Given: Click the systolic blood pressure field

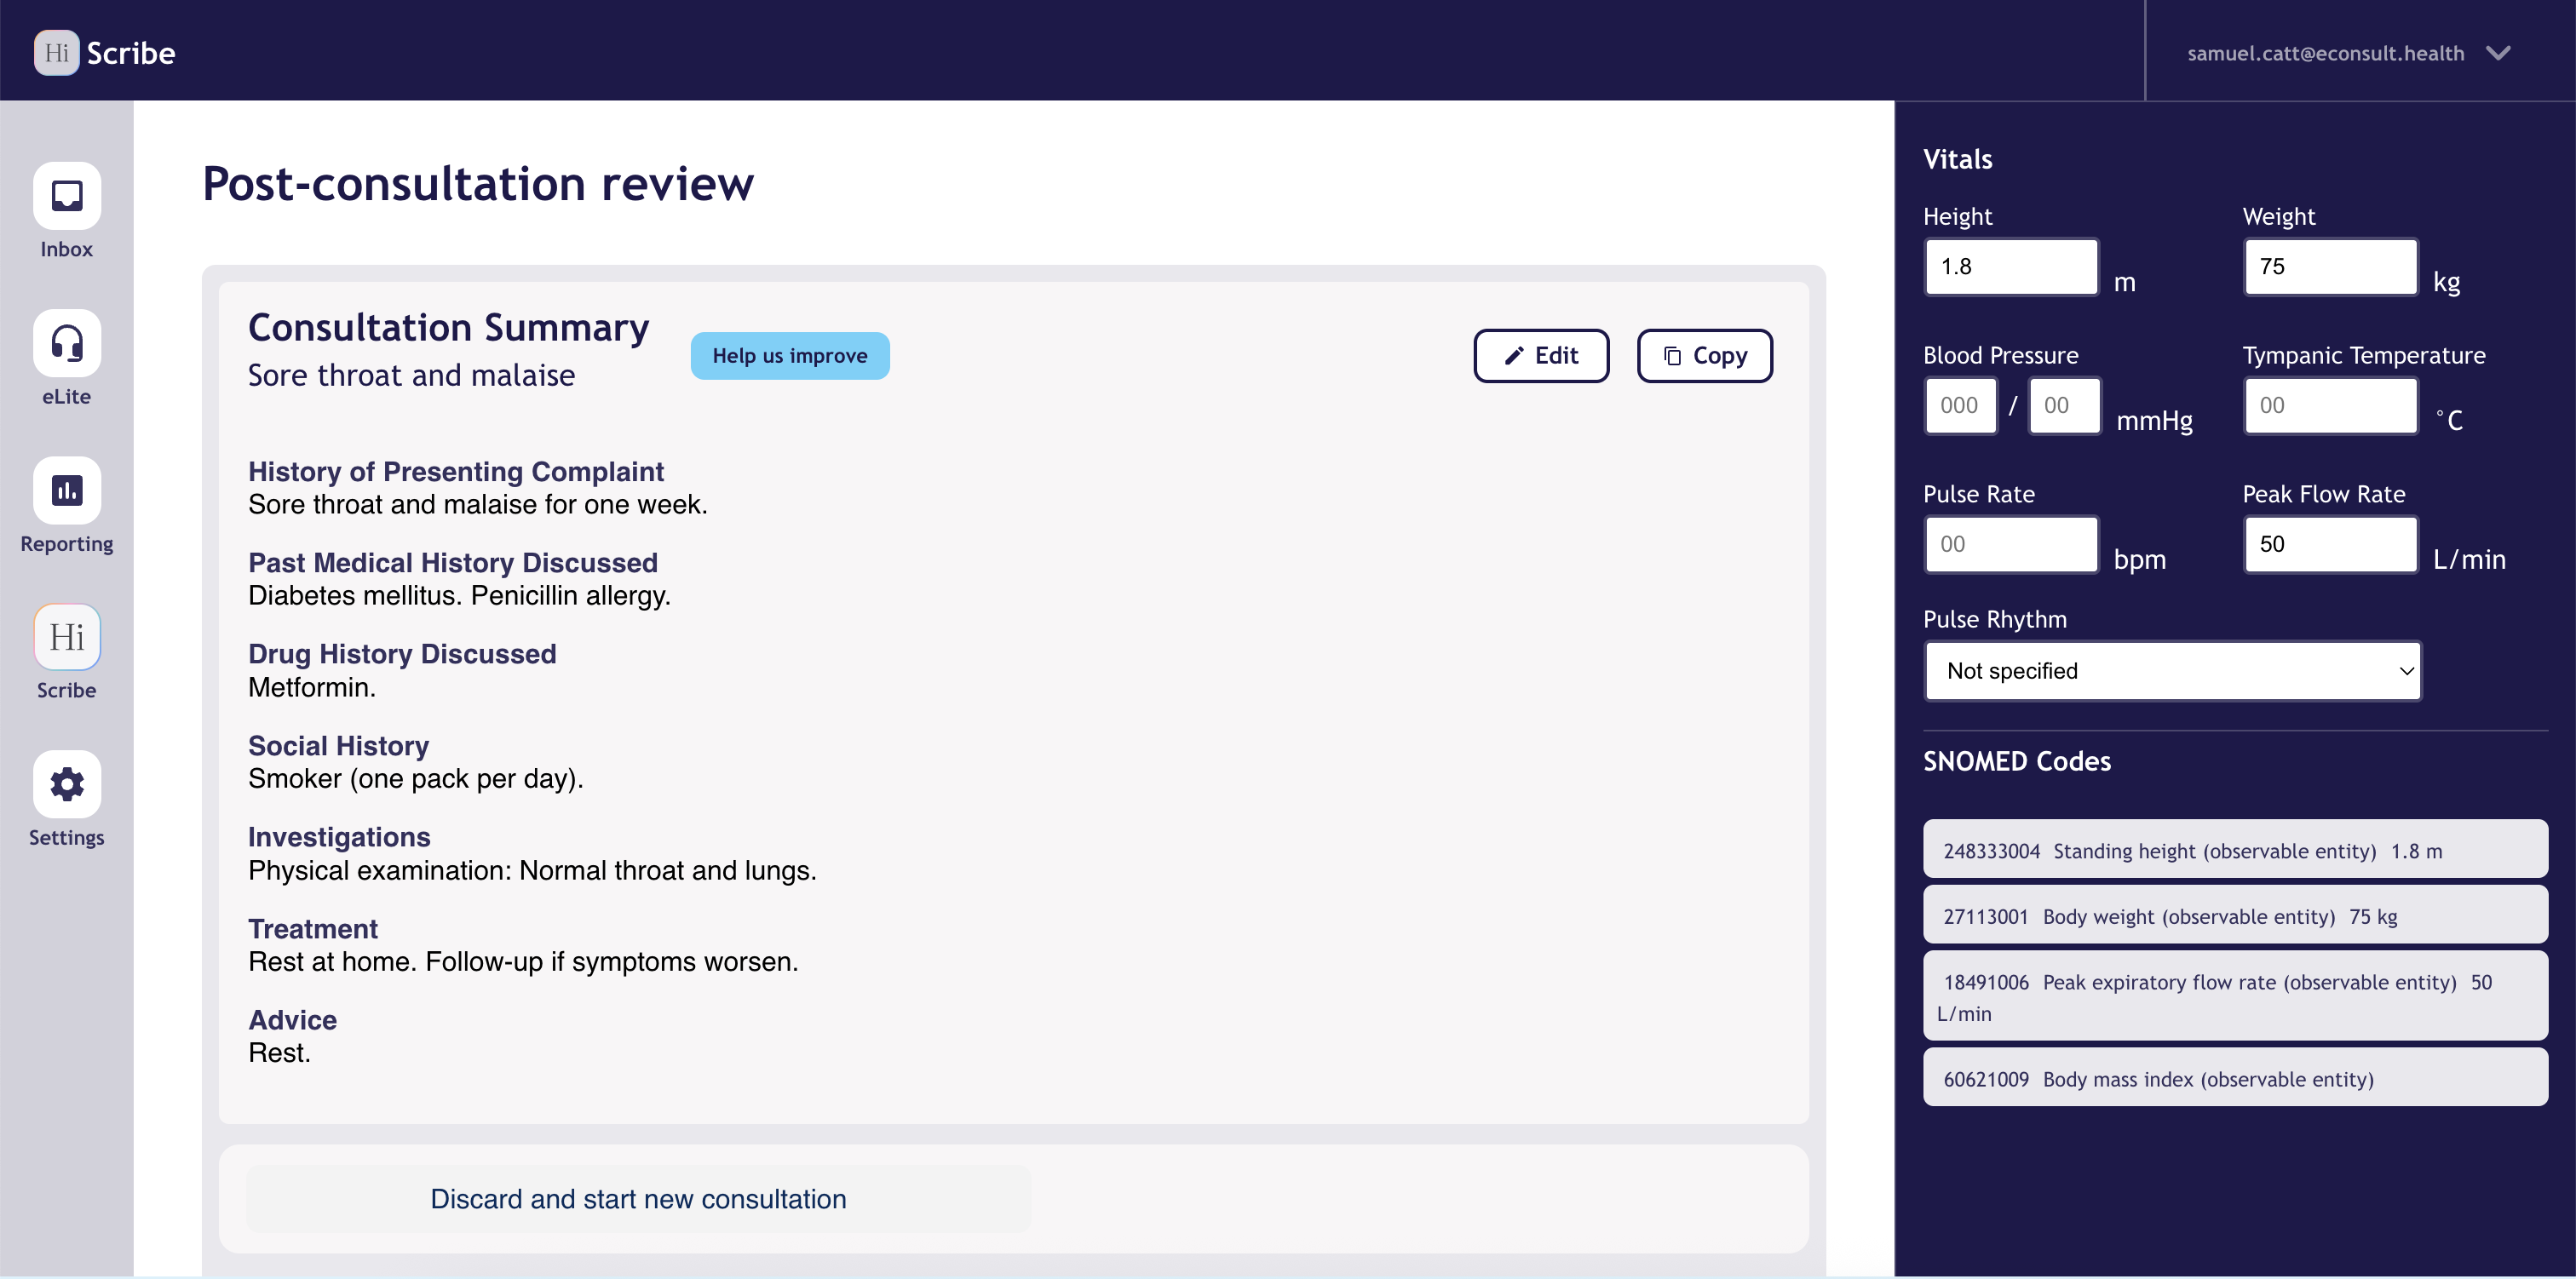Looking at the screenshot, I should pyautogui.click(x=1960, y=406).
